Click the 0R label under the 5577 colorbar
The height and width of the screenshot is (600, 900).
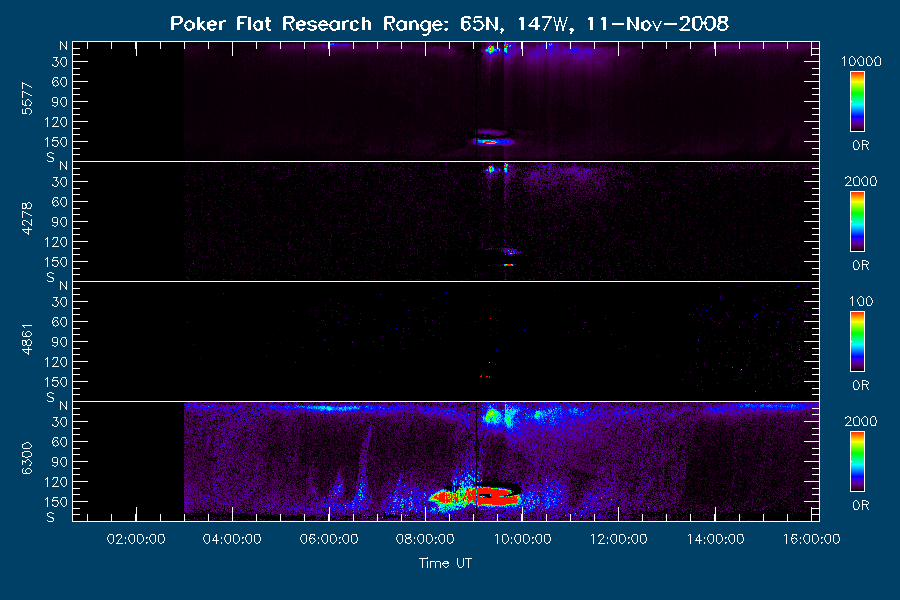[861, 146]
